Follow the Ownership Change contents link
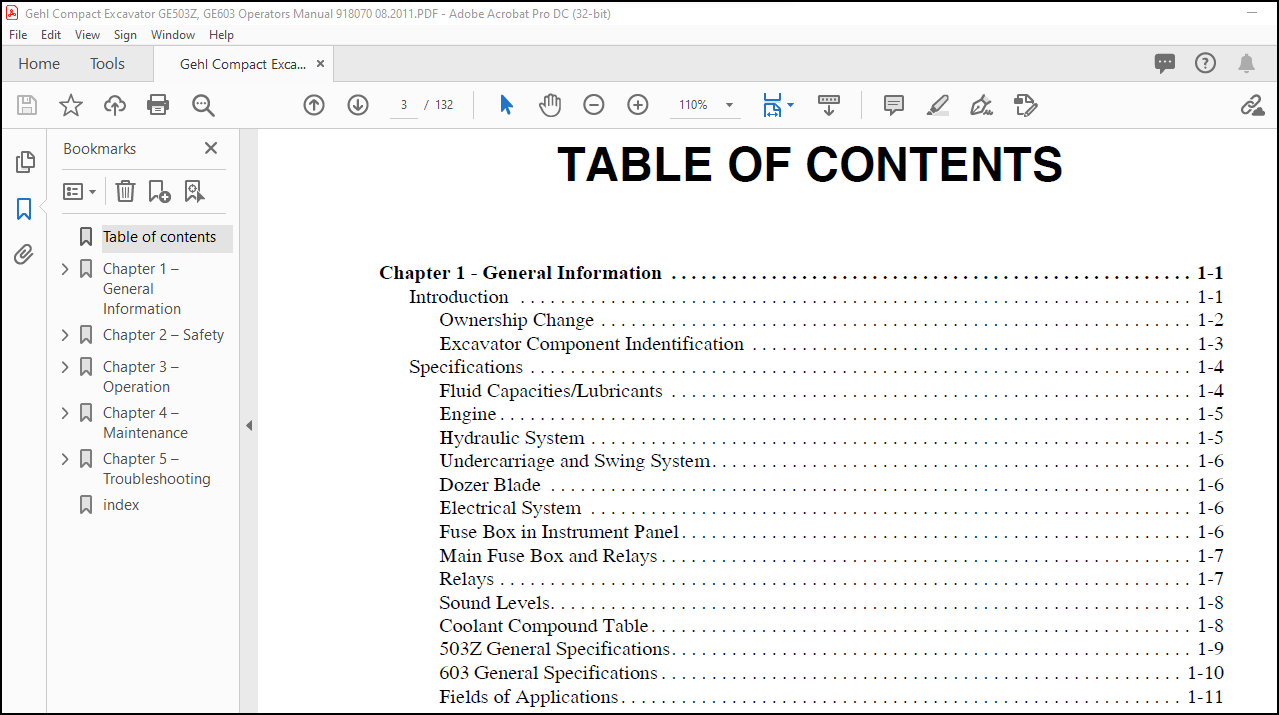1279x715 pixels. [516, 320]
